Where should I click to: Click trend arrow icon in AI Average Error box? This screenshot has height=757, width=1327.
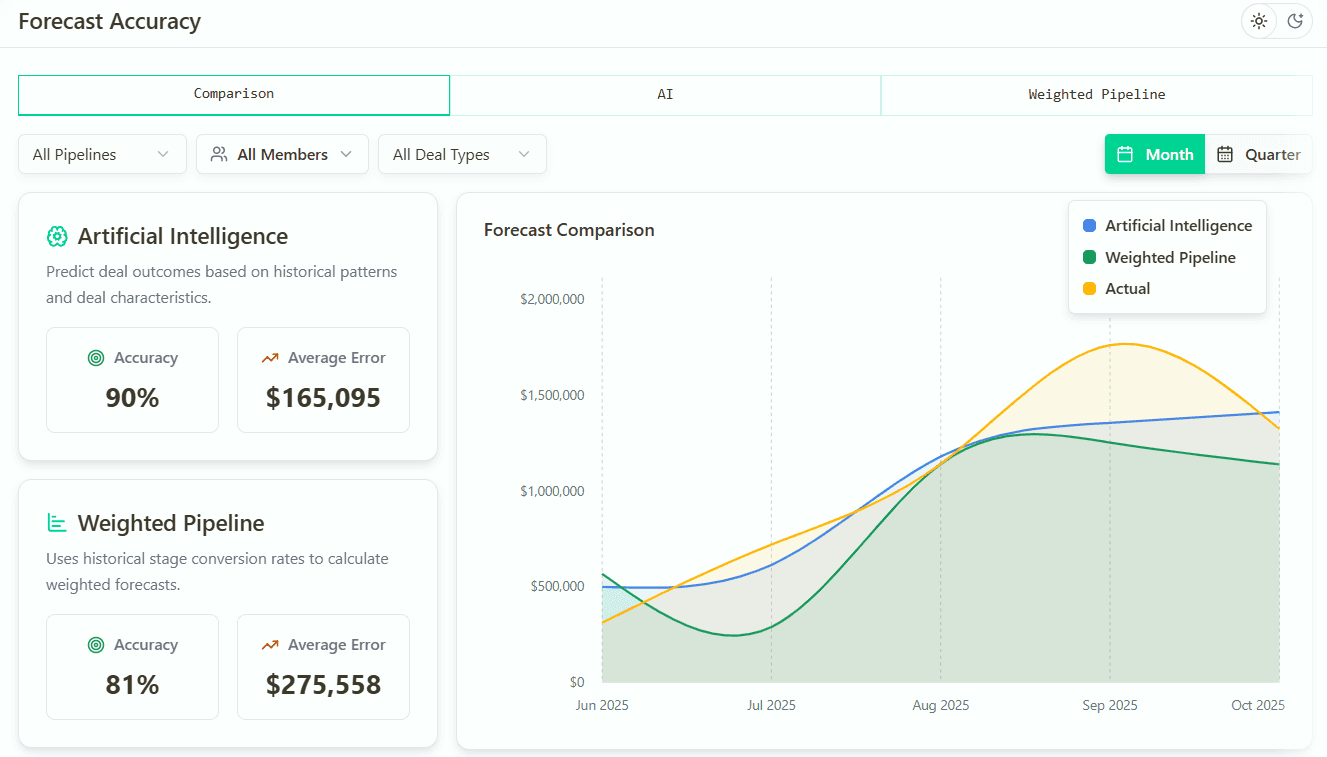[x=270, y=358]
